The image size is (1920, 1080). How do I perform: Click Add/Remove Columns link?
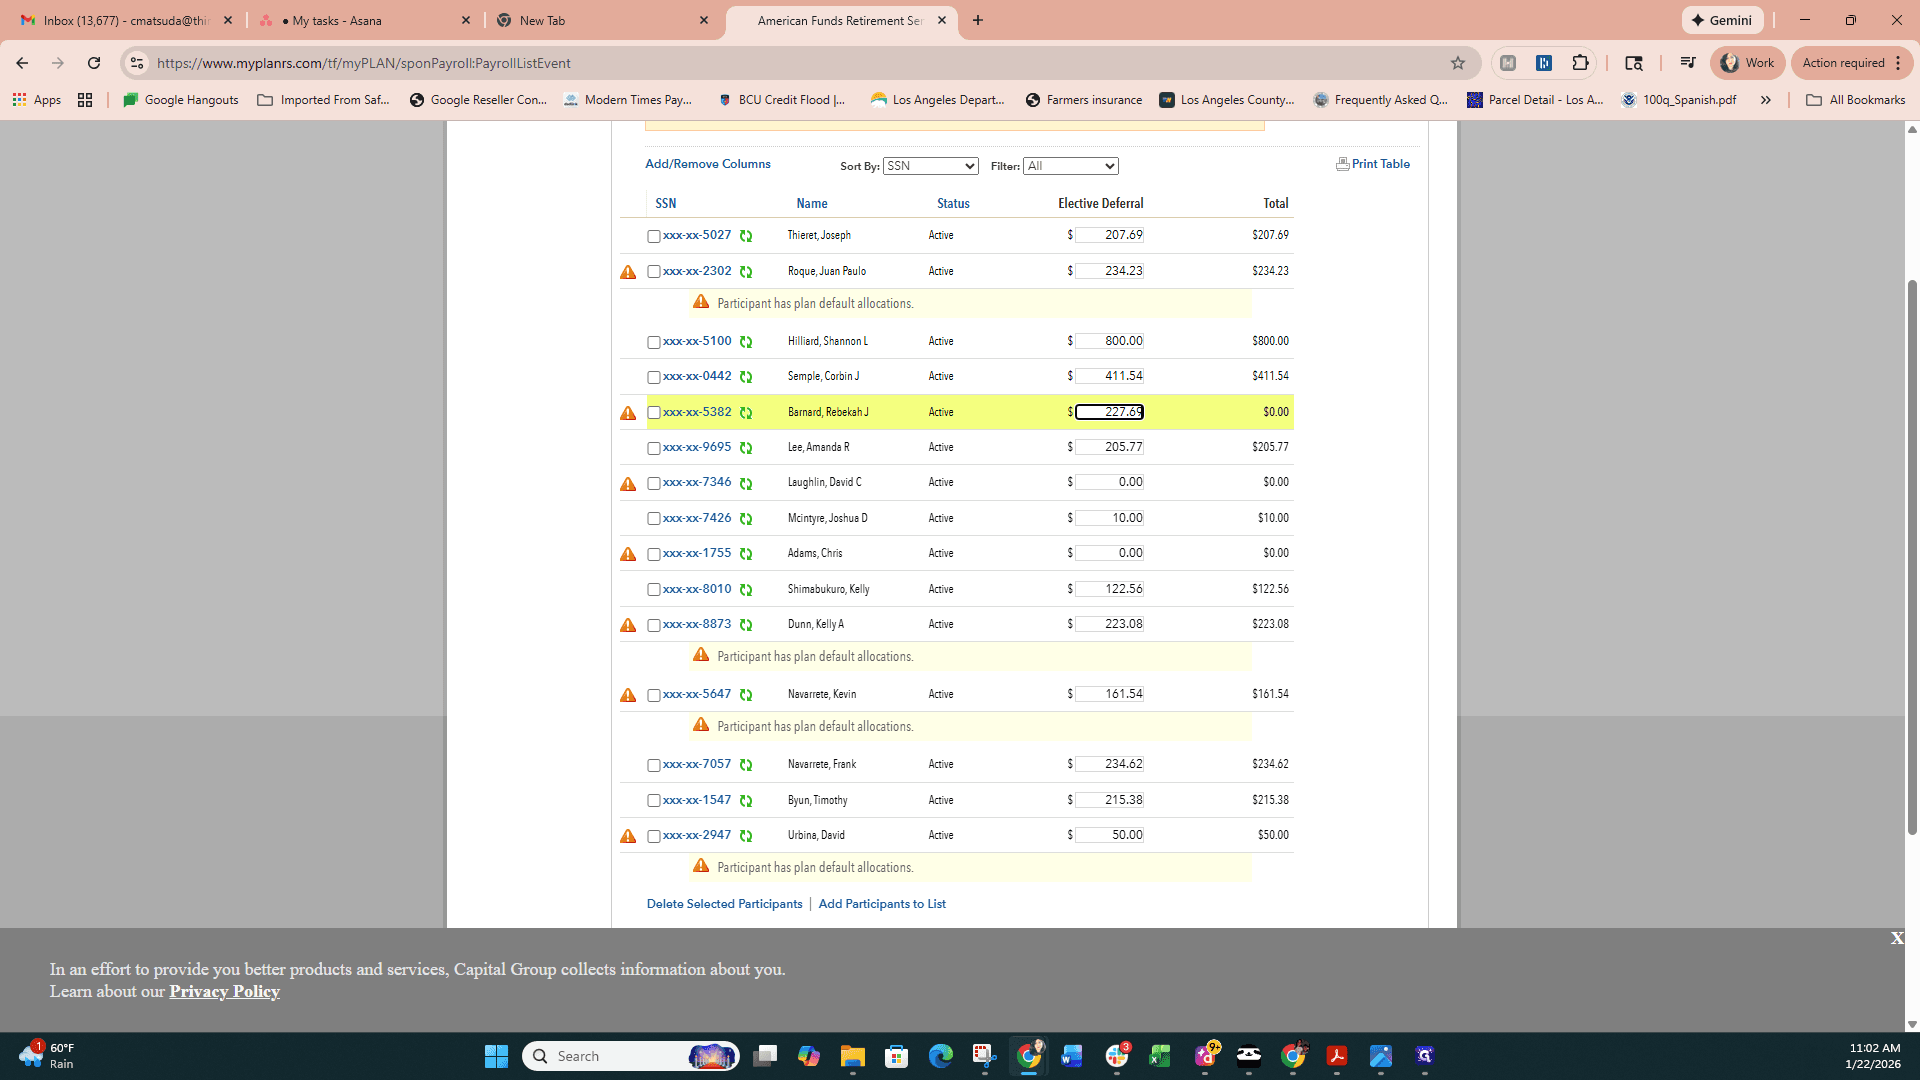point(708,164)
